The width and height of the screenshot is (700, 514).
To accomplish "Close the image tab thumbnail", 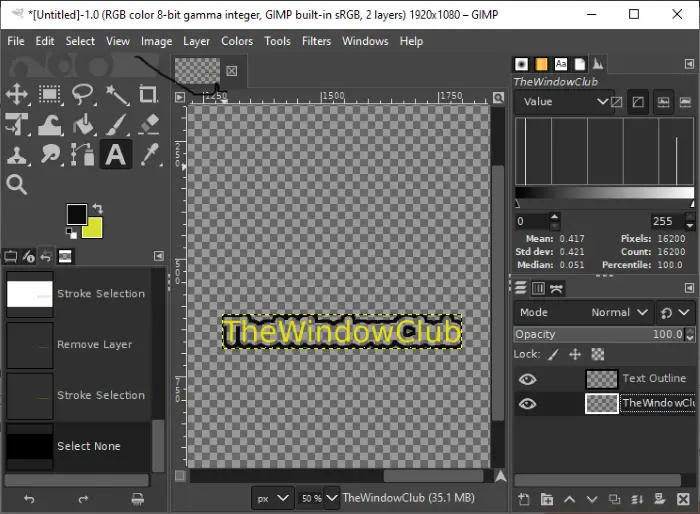I will pos(232,71).
